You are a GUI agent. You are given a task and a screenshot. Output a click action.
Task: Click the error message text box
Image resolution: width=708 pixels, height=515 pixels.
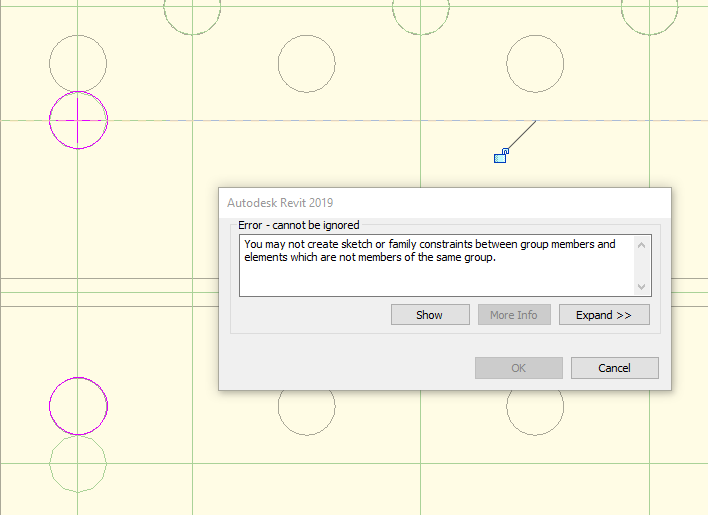445,265
